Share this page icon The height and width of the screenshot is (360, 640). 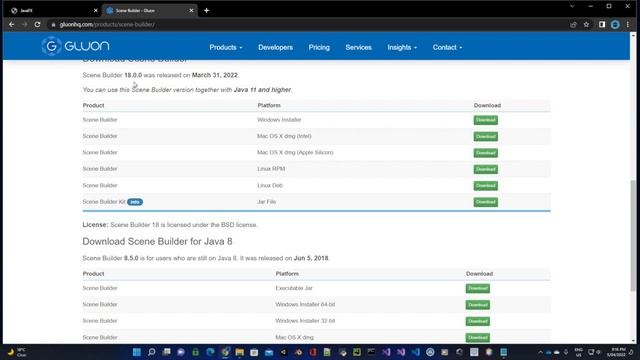point(573,24)
